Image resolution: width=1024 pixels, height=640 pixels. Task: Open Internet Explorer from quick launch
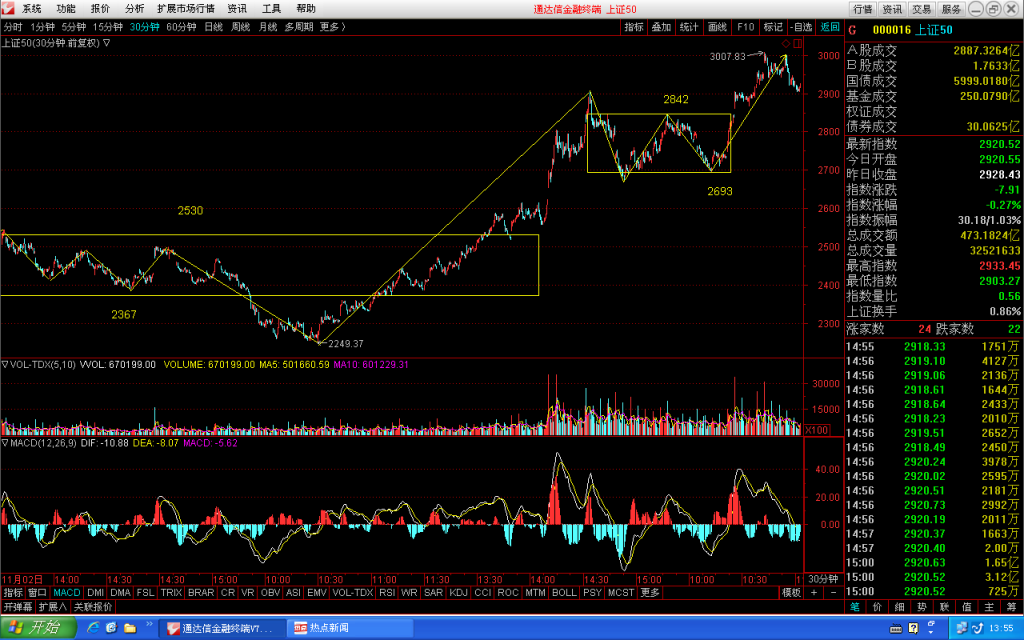point(93,628)
